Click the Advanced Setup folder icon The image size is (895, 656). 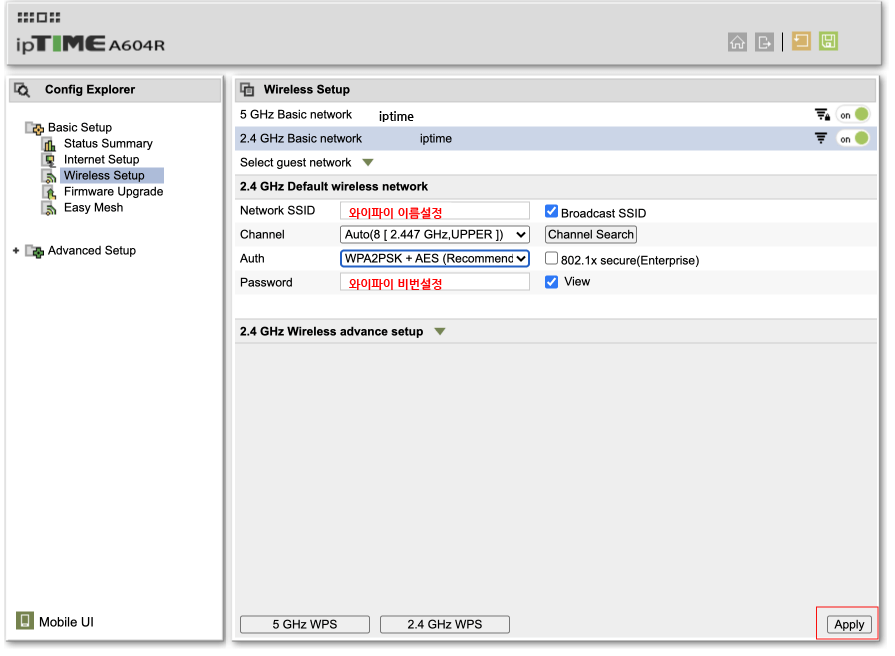(x=34, y=251)
